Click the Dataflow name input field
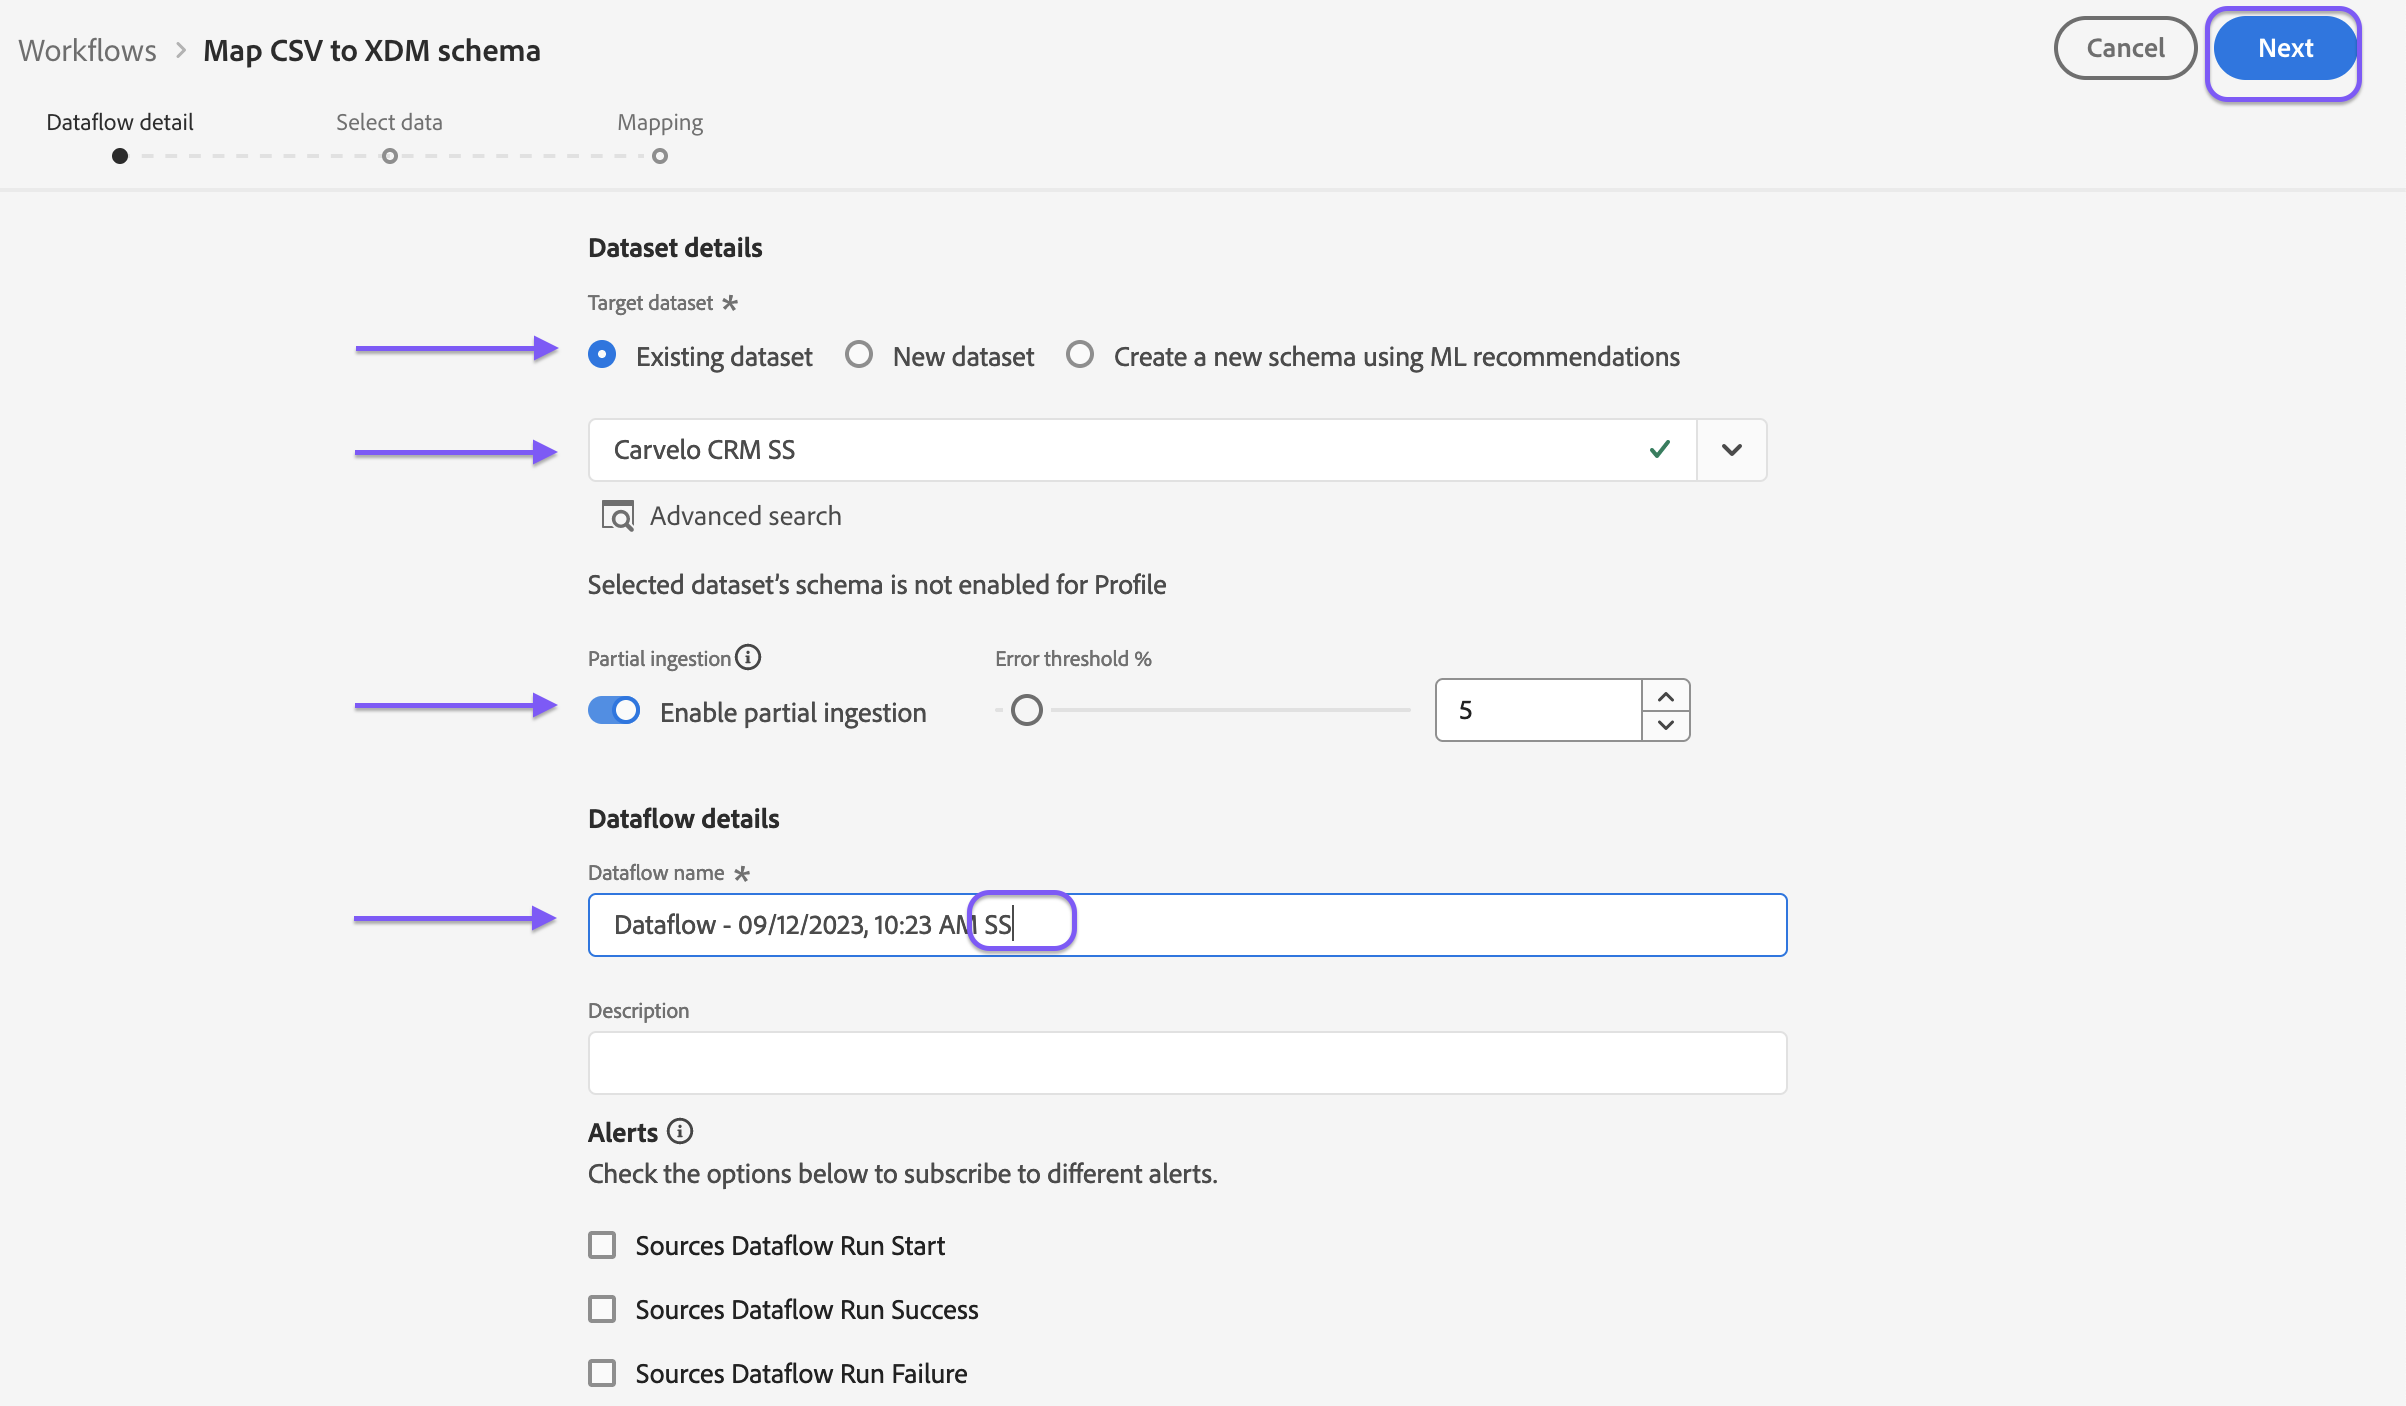Viewport: 2406px width, 1406px height. (x=1187, y=925)
